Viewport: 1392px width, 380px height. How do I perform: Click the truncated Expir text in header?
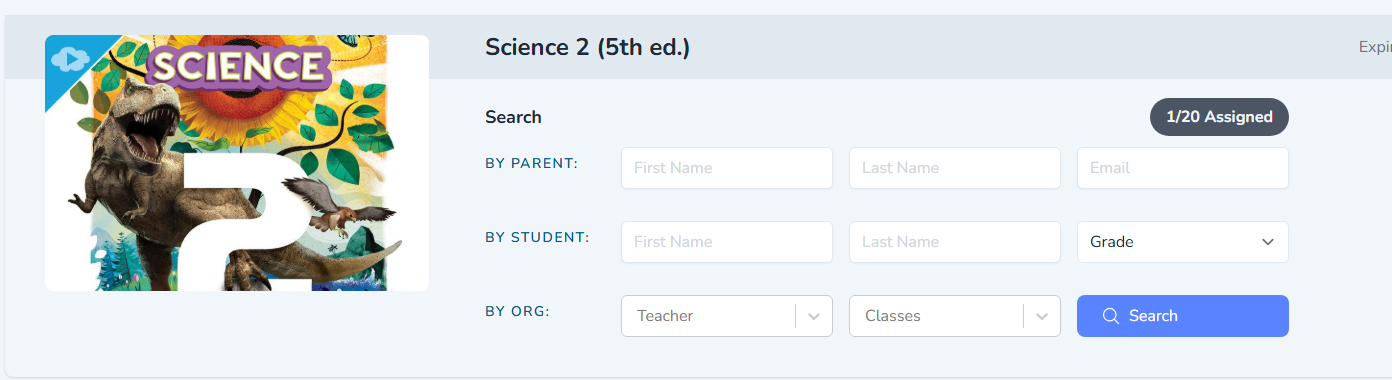pyautogui.click(x=1375, y=47)
